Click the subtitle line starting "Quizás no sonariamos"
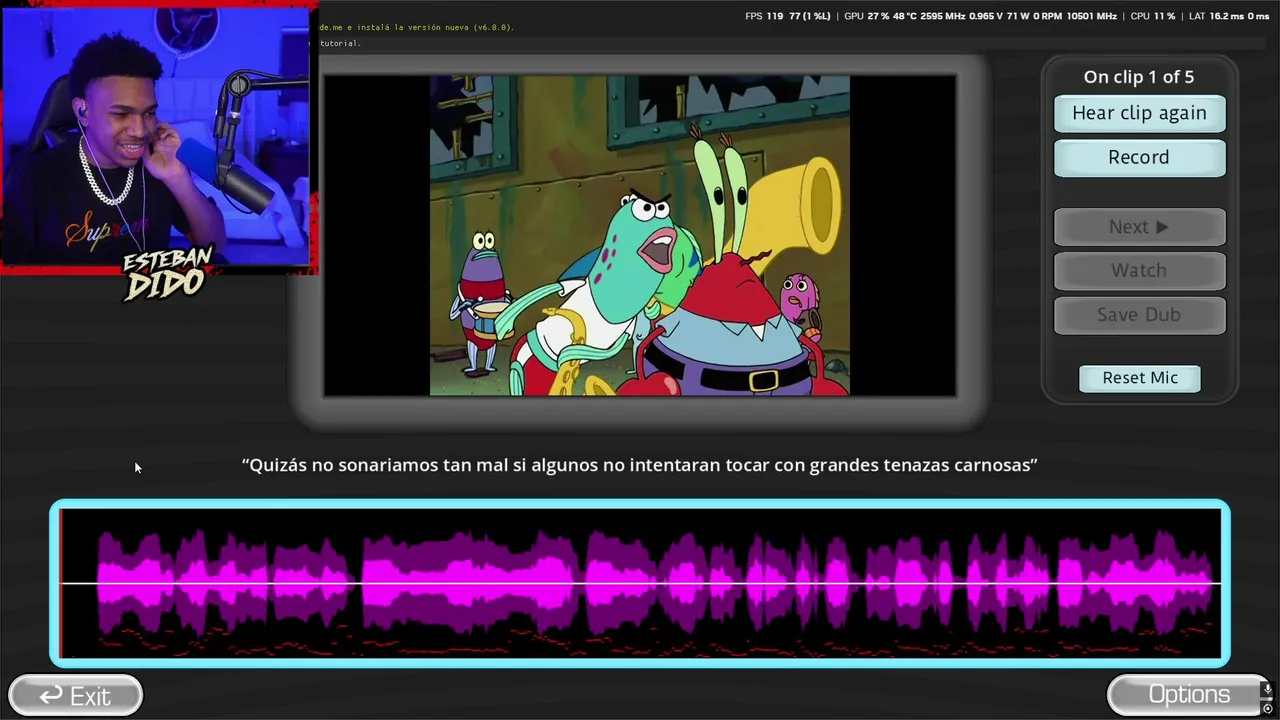The width and height of the screenshot is (1280, 720). click(640, 465)
